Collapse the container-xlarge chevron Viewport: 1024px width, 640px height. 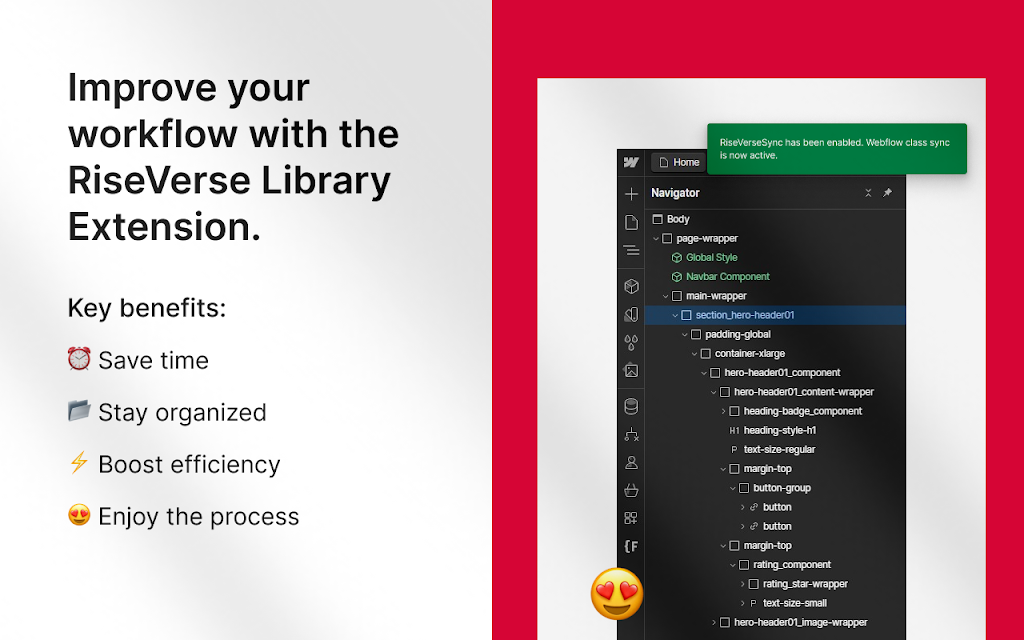694,353
